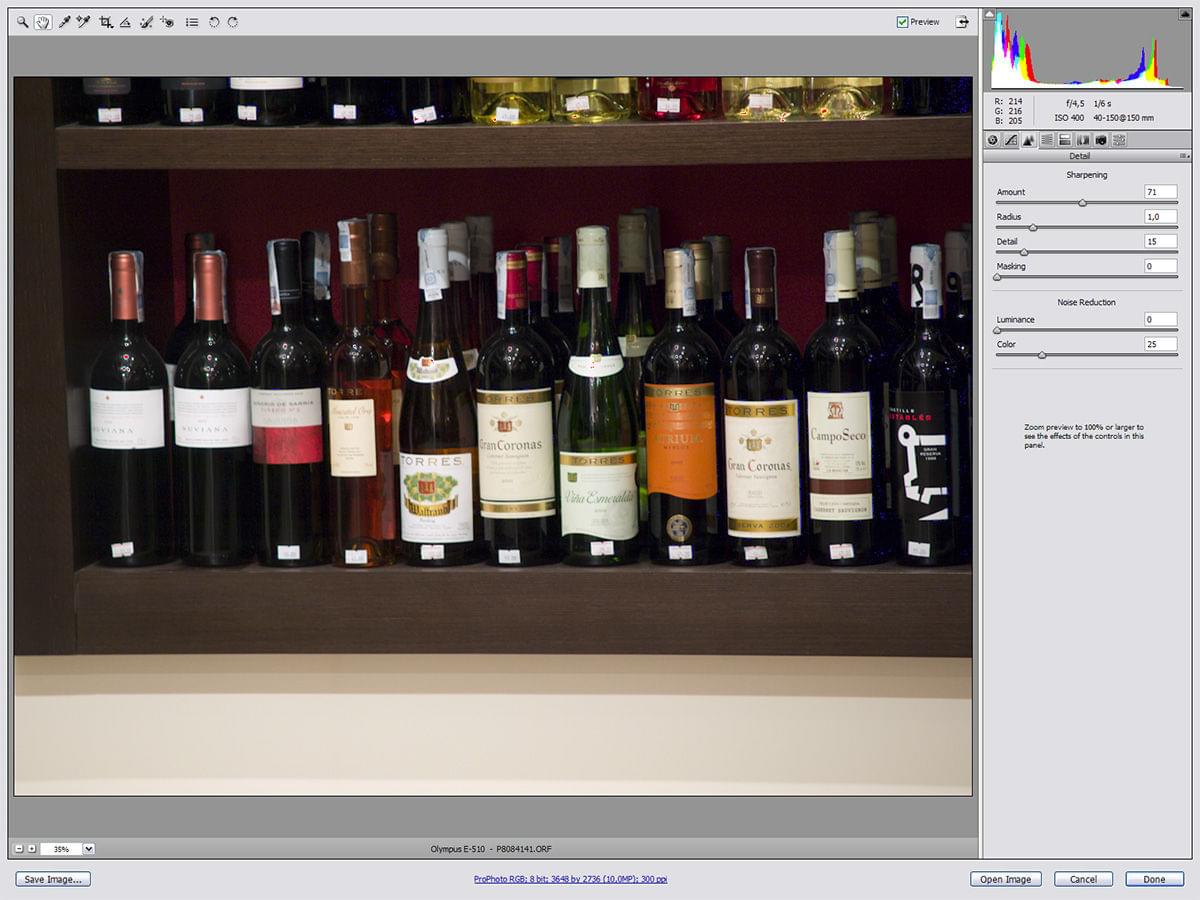This screenshot has width=1200, height=900.
Task: Toggle highlight clipping warning in histogram
Action: tap(1184, 15)
